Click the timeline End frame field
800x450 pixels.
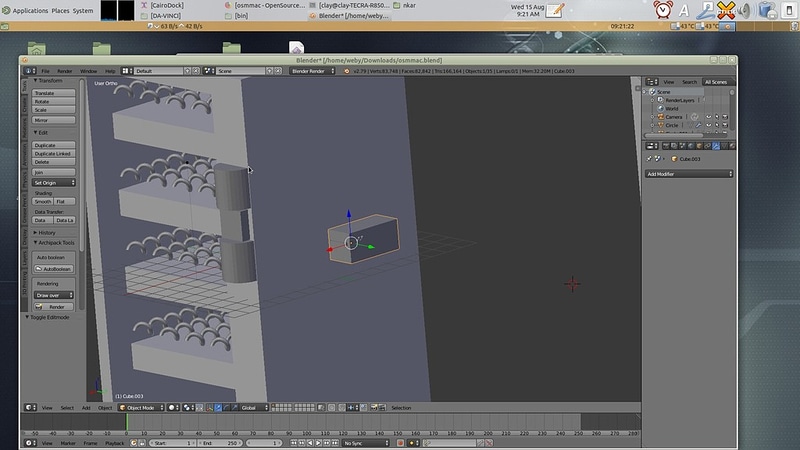[x=220, y=443]
